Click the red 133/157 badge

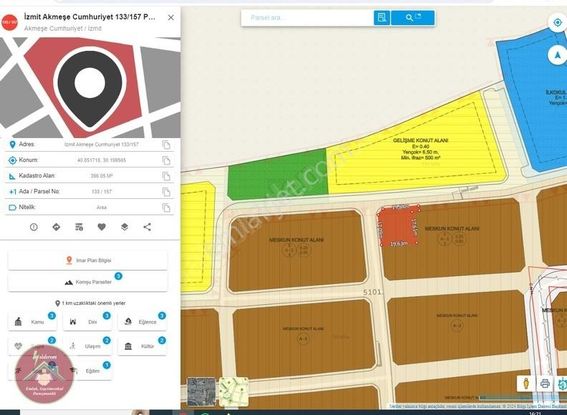tap(9, 22)
